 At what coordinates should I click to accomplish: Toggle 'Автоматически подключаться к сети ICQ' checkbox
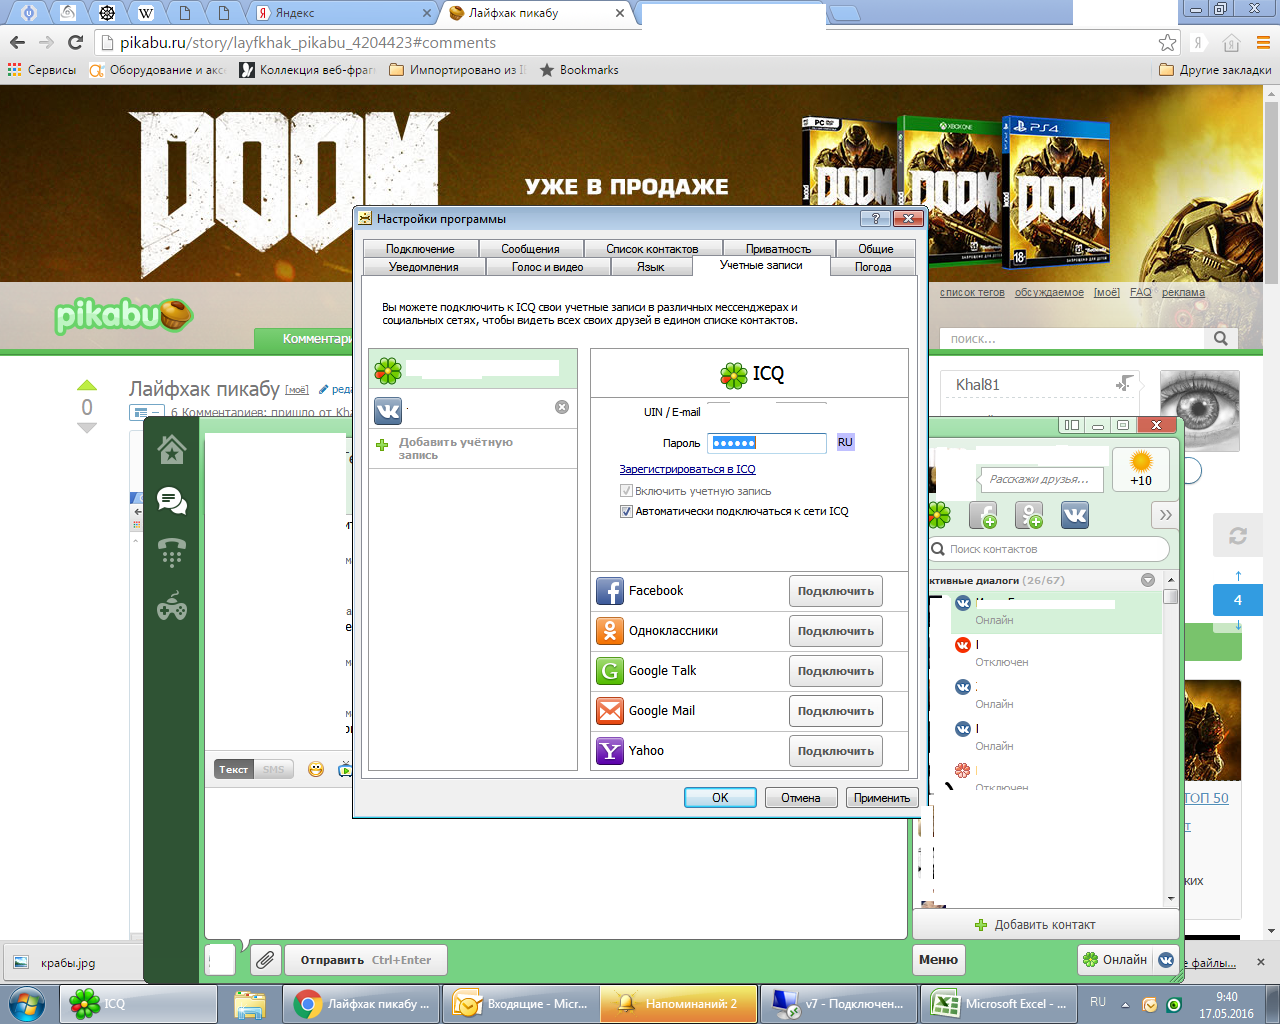tap(626, 511)
